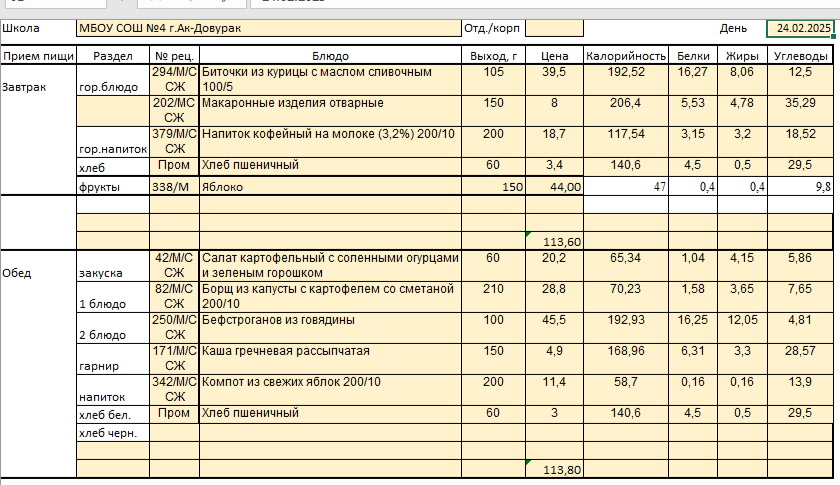Click the хлеб черн. section cell
This screenshot has width=840, height=485.
point(112,433)
